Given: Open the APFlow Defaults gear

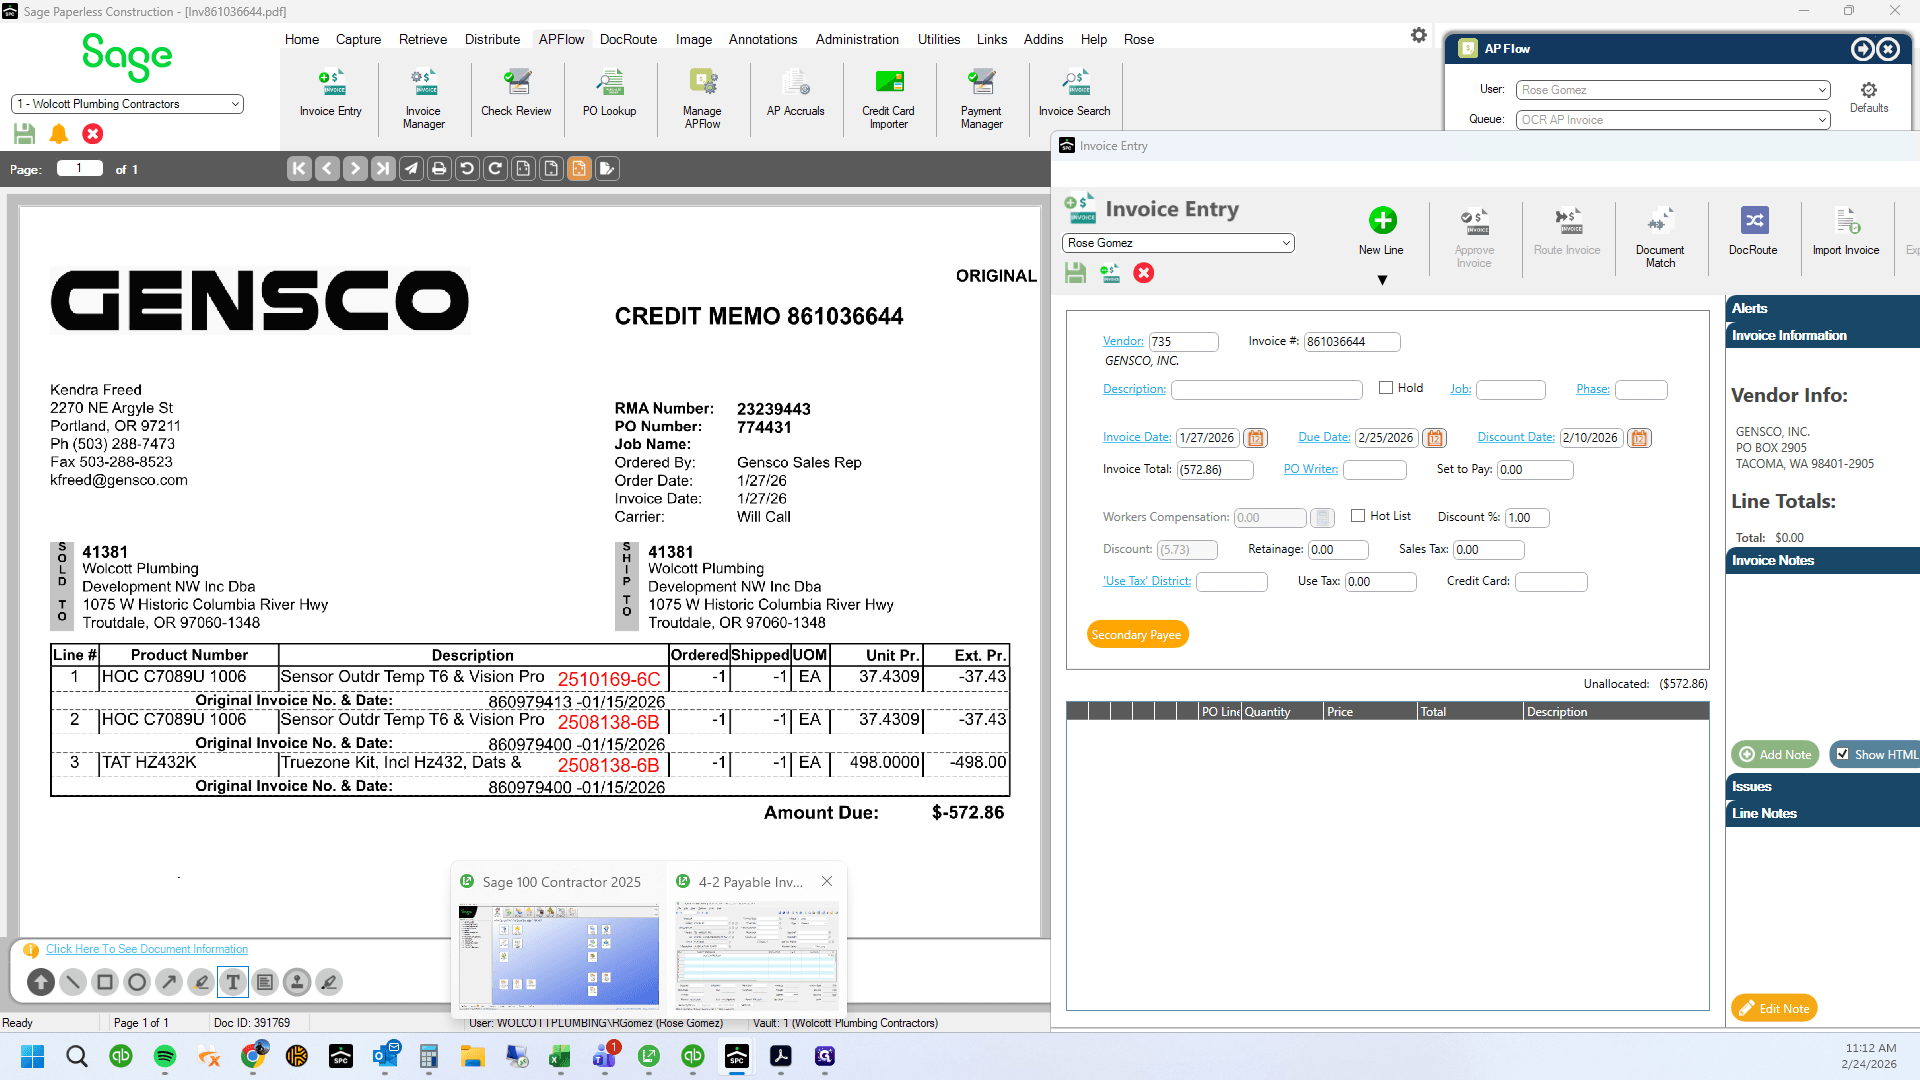Looking at the screenshot, I should click(x=1869, y=97).
